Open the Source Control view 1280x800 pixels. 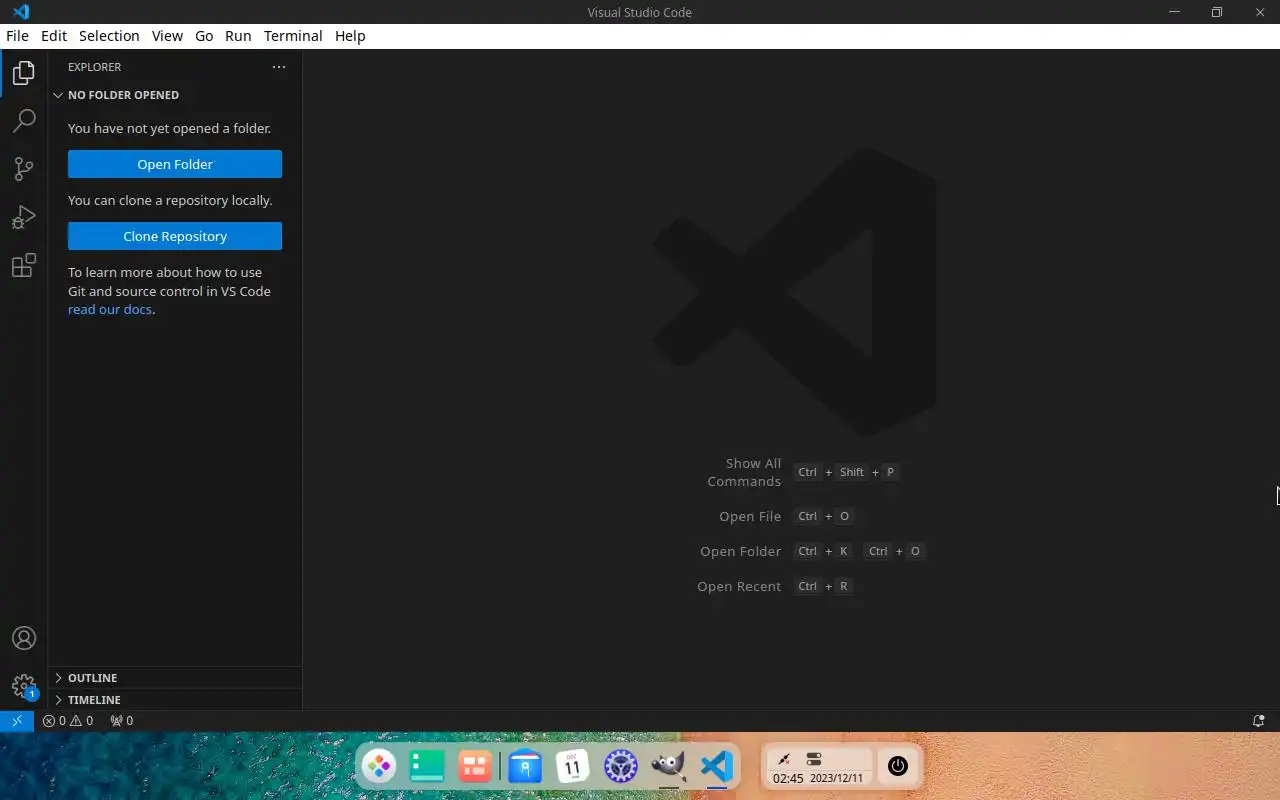(24, 169)
